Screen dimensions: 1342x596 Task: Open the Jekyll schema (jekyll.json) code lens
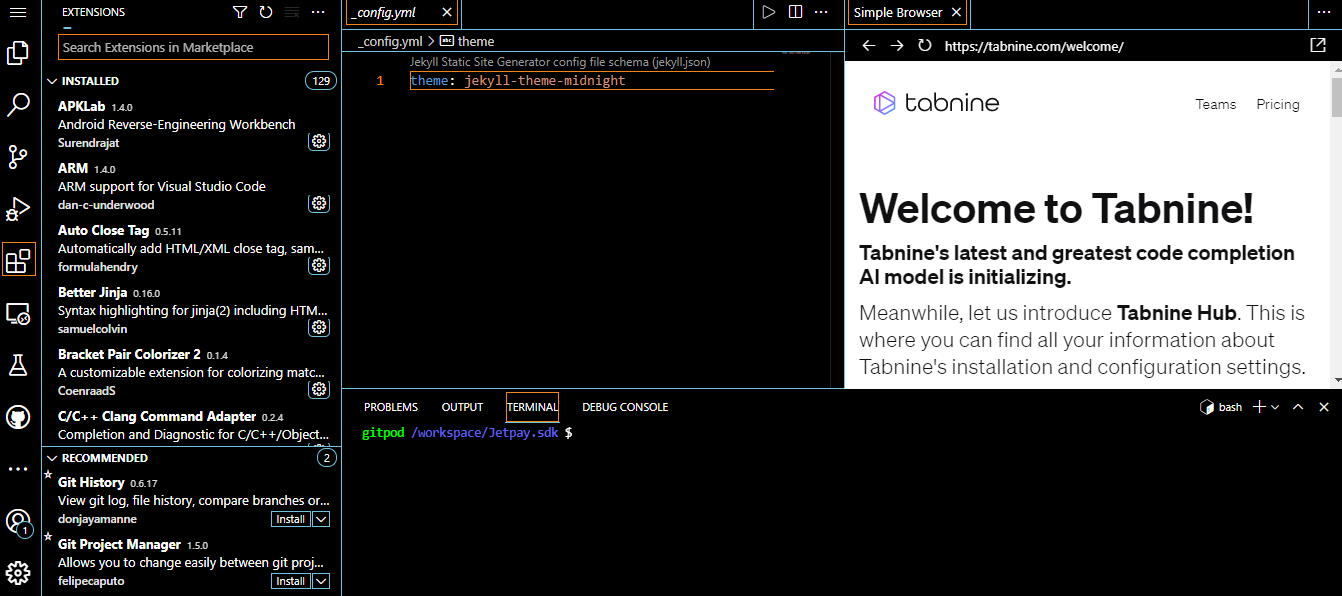(x=560, y=62)
